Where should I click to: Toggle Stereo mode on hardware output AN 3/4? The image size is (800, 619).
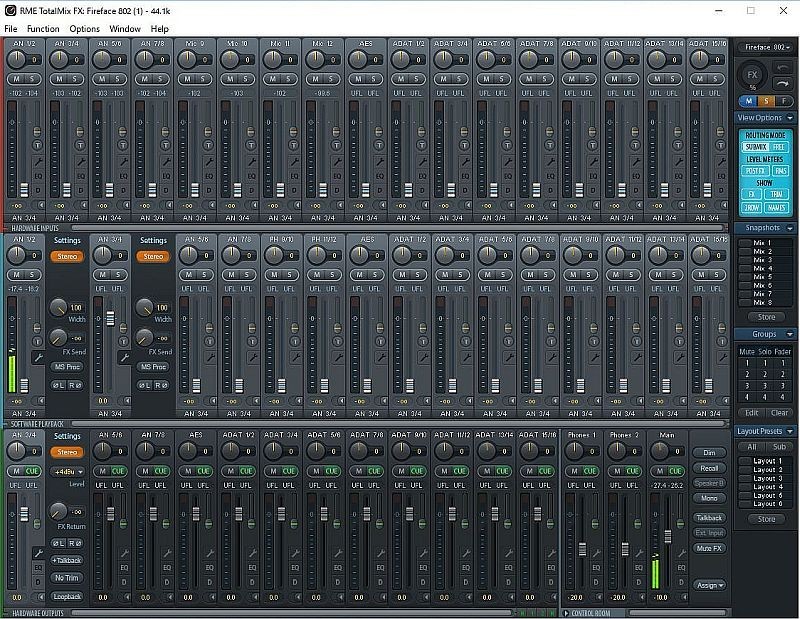[x=67, y=452]
